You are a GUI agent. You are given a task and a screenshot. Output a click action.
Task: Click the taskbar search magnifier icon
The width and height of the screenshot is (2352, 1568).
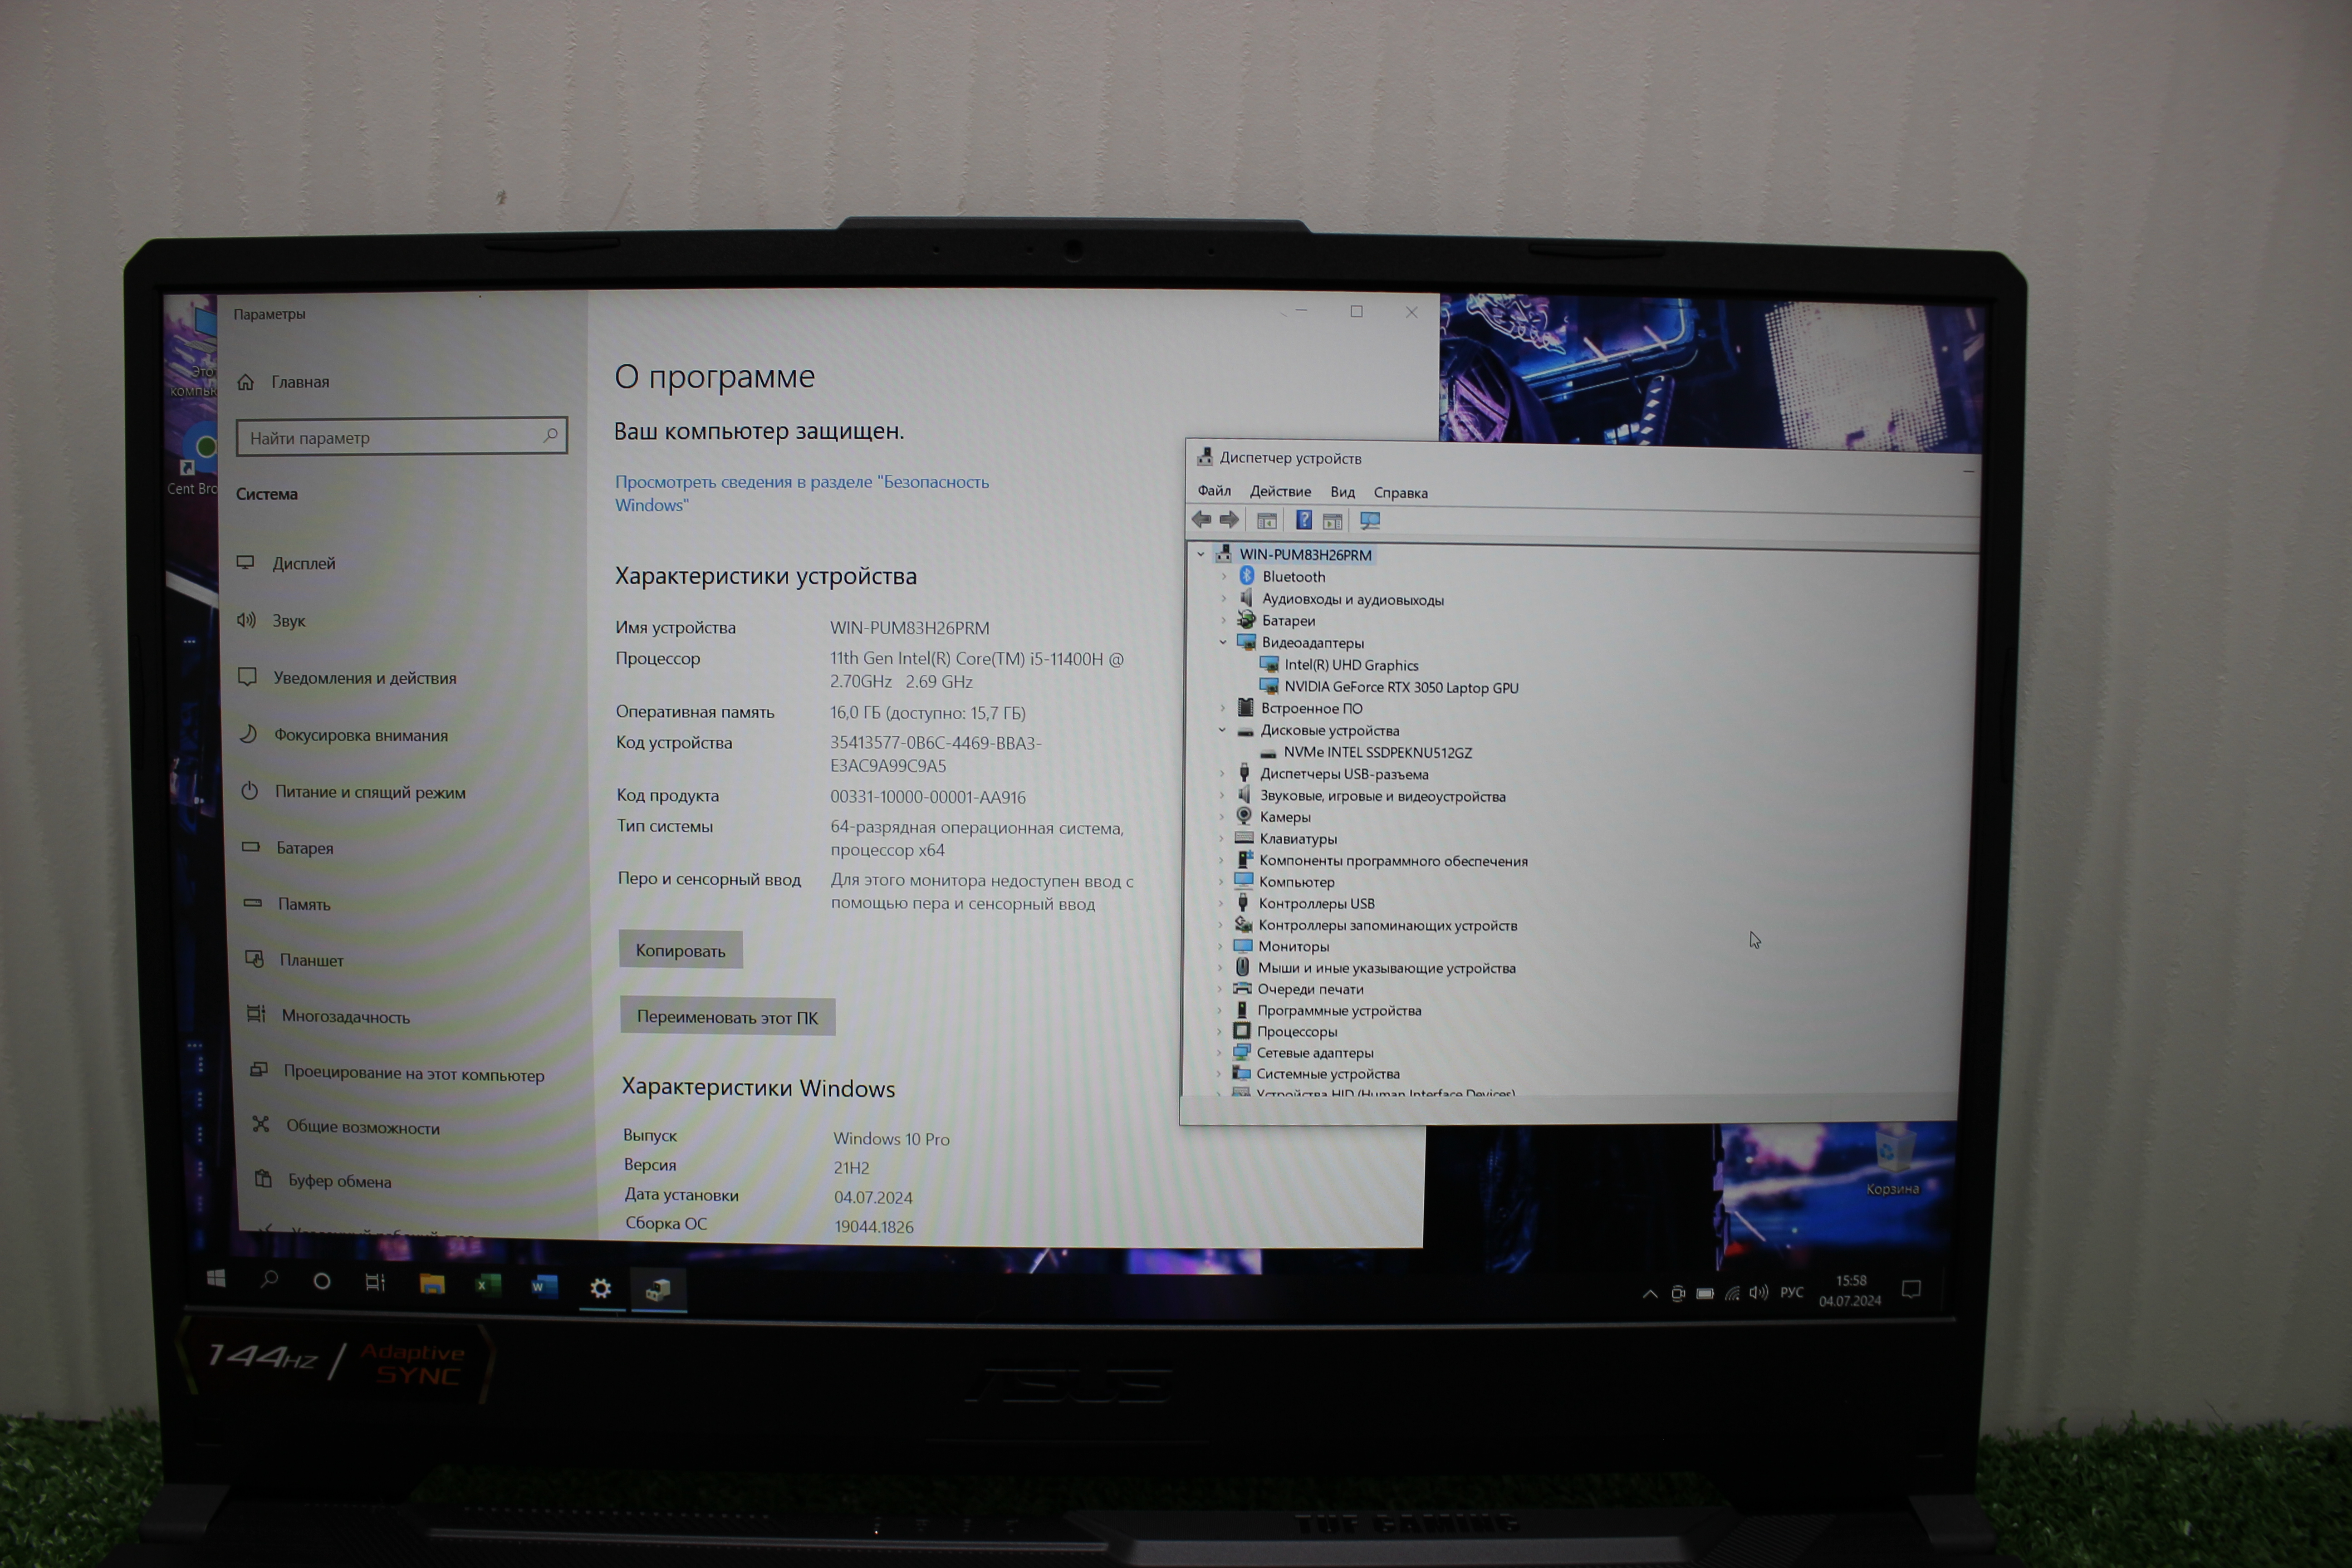(269, 1280)
